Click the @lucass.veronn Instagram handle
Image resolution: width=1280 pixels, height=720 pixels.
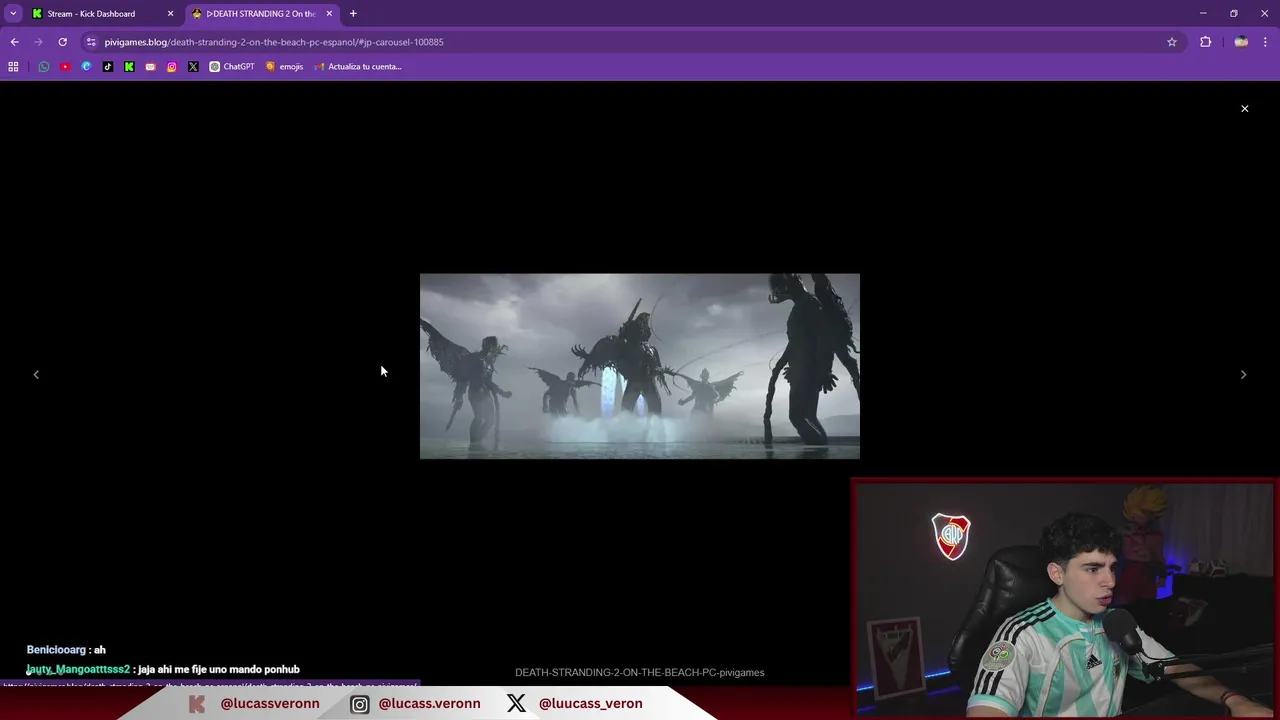pos(429,703)
